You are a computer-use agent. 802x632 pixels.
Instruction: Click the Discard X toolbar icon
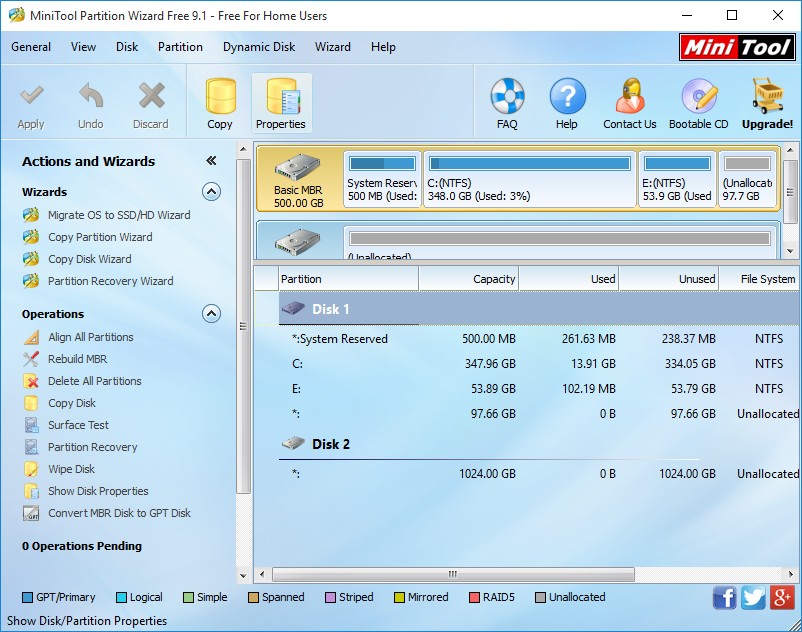pos(151,96)
